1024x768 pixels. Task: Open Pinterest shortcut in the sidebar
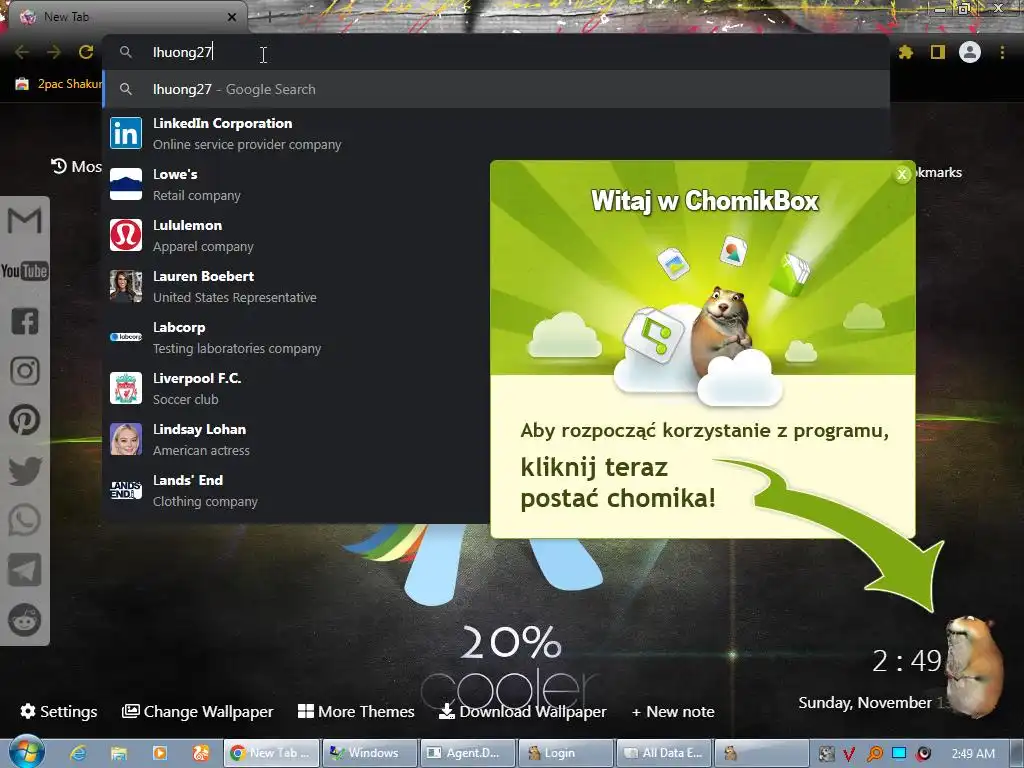pos(25,420)
